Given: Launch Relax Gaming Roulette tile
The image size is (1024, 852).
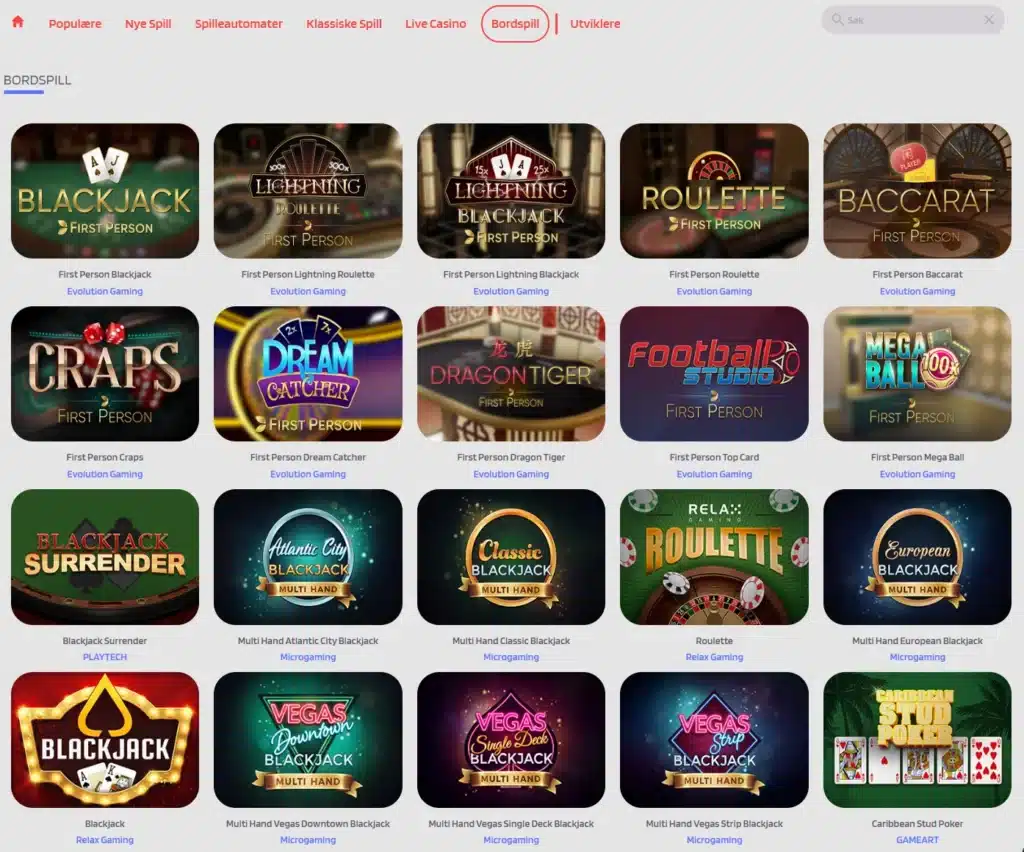Looking at the screenshot, I should (714, 557).
